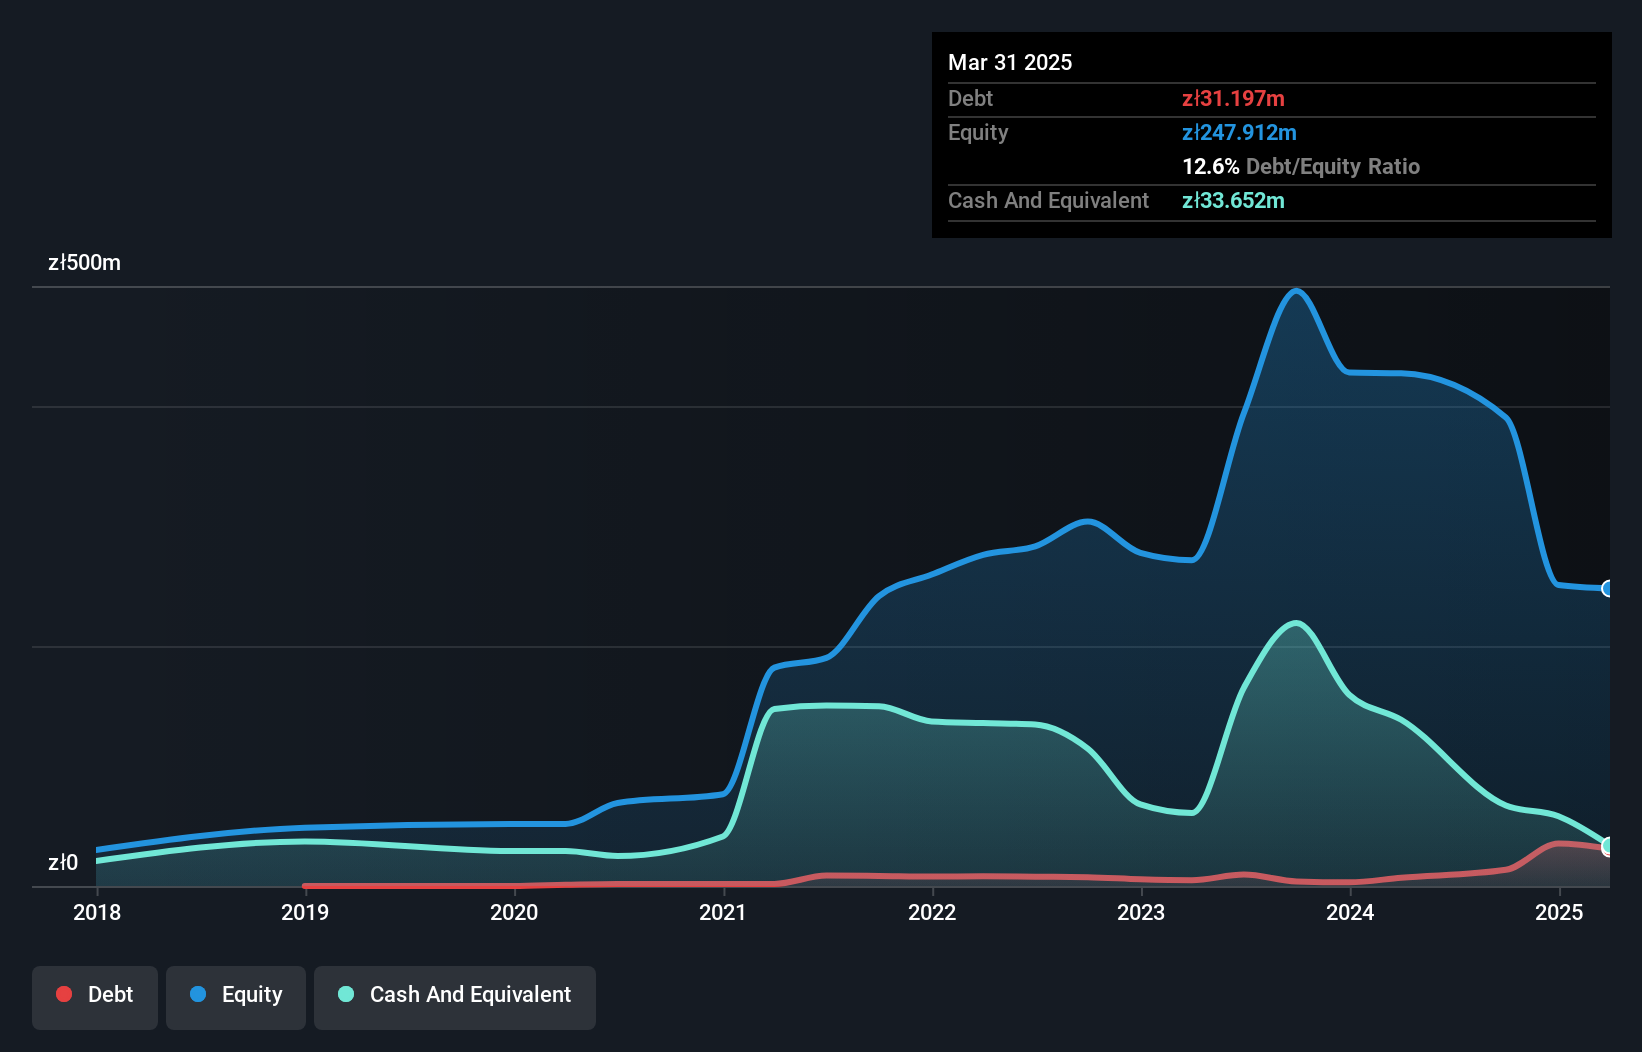Screen dimensions: 1642x1052
Task: Click the Cash And Equivalent peak near late 2023
Action: click(1296, 623)
